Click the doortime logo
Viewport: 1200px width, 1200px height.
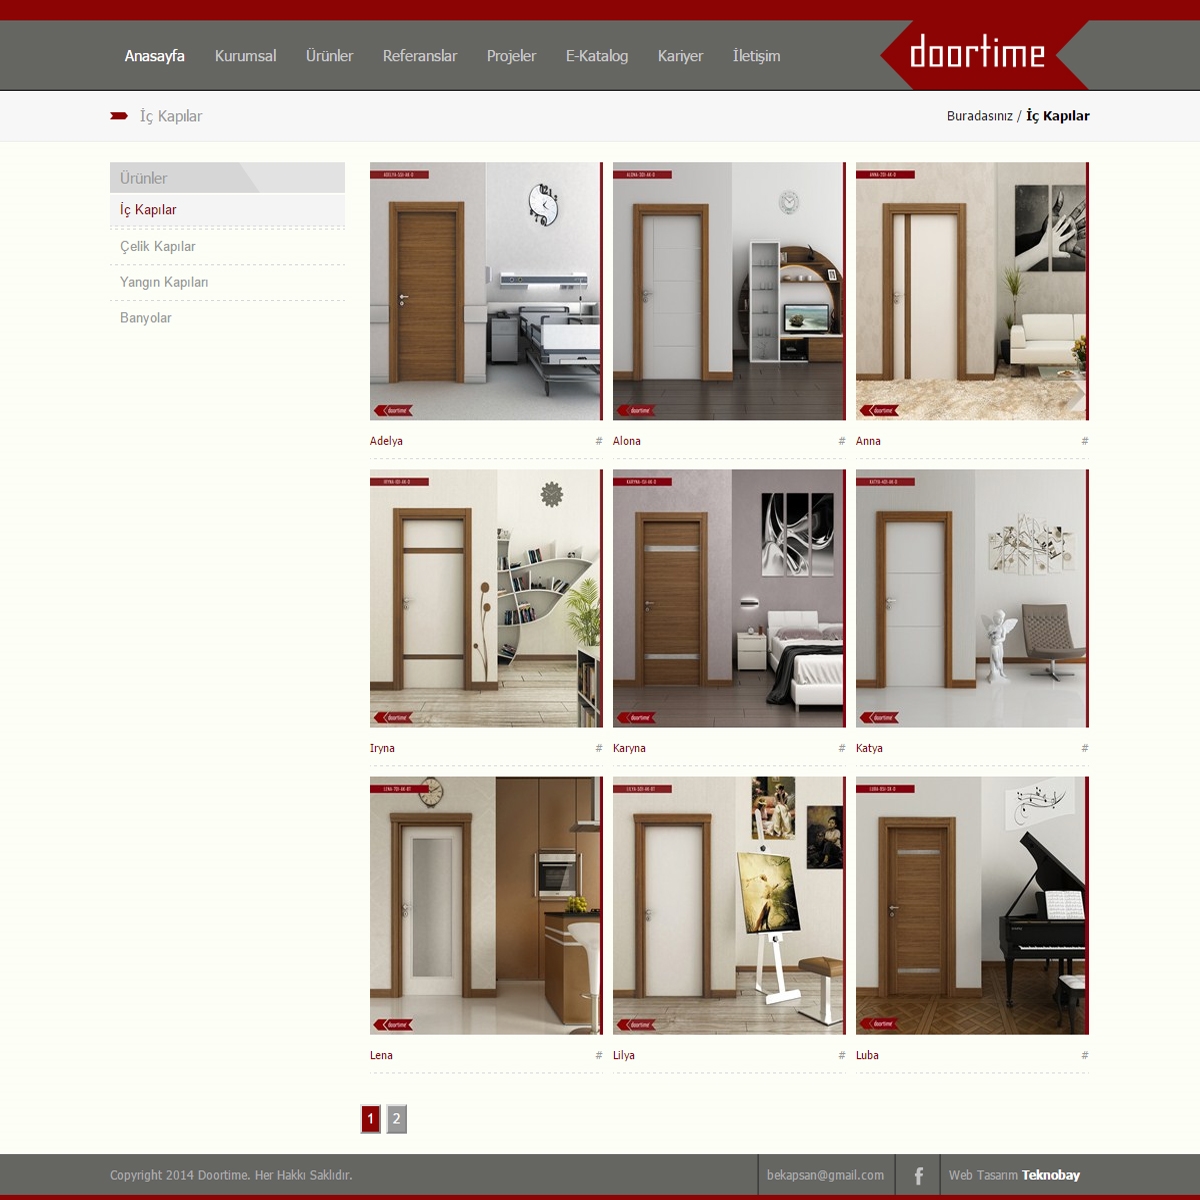click(x=977, y=53)
